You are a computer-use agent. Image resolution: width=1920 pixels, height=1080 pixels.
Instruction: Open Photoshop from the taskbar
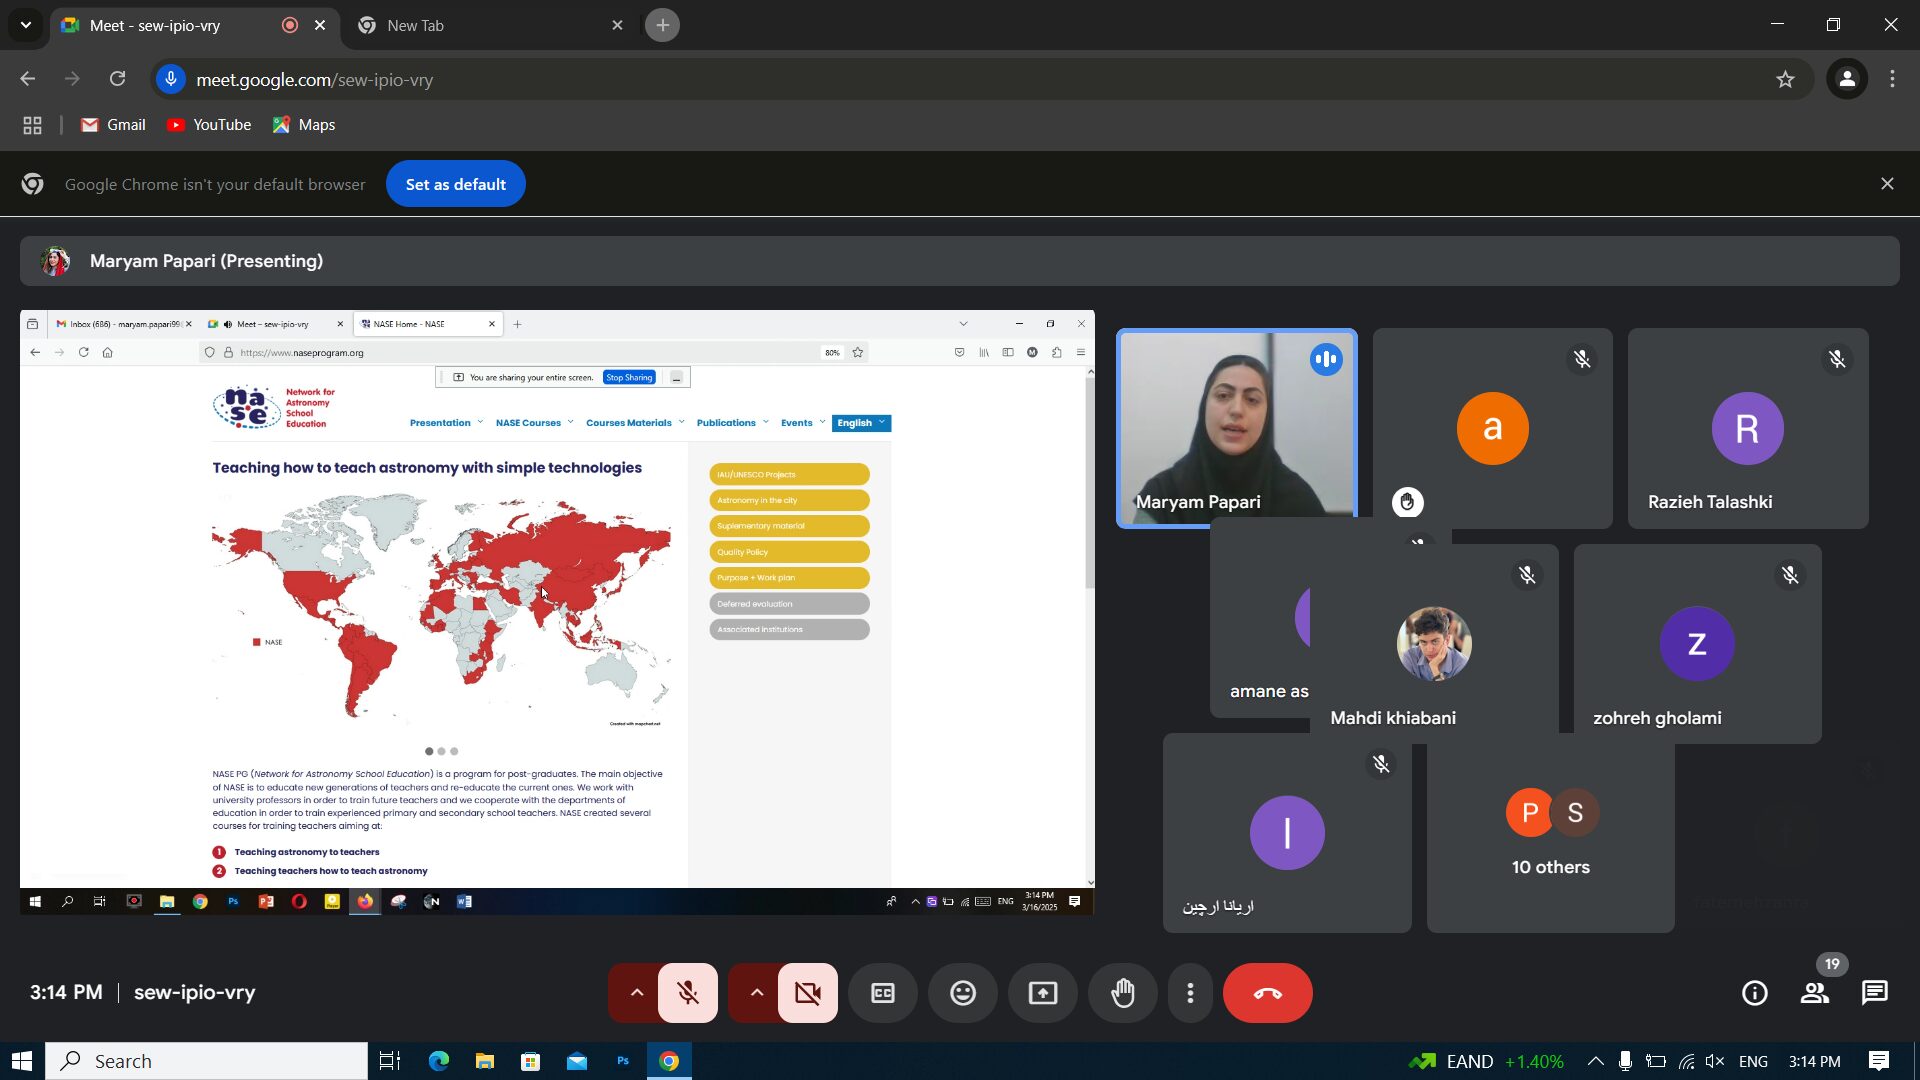(x=623, y=1061)
